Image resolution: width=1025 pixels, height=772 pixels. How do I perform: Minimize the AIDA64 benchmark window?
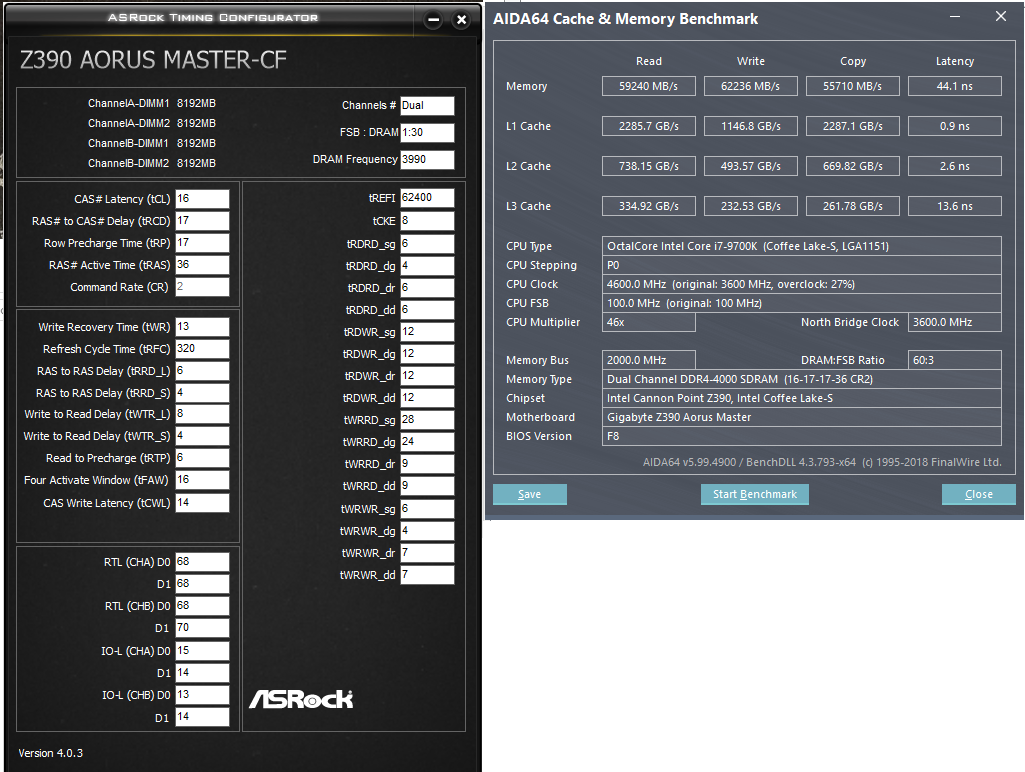(x=955, y=16)
